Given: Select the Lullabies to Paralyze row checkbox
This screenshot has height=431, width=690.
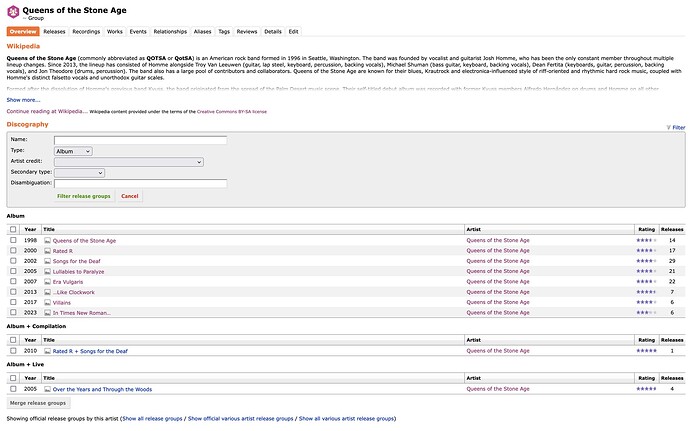Looking at the screenshot, I should pyautogui.click(x=13, y=271).
